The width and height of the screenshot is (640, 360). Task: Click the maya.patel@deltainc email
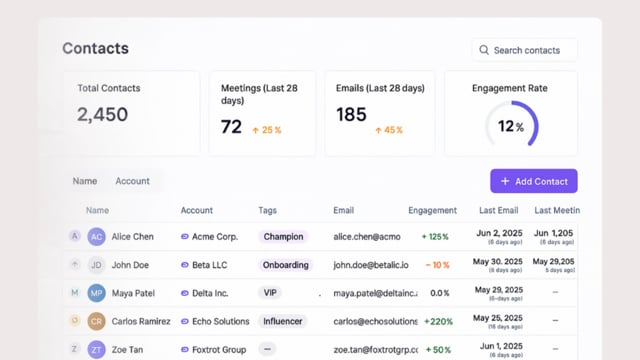376,293
